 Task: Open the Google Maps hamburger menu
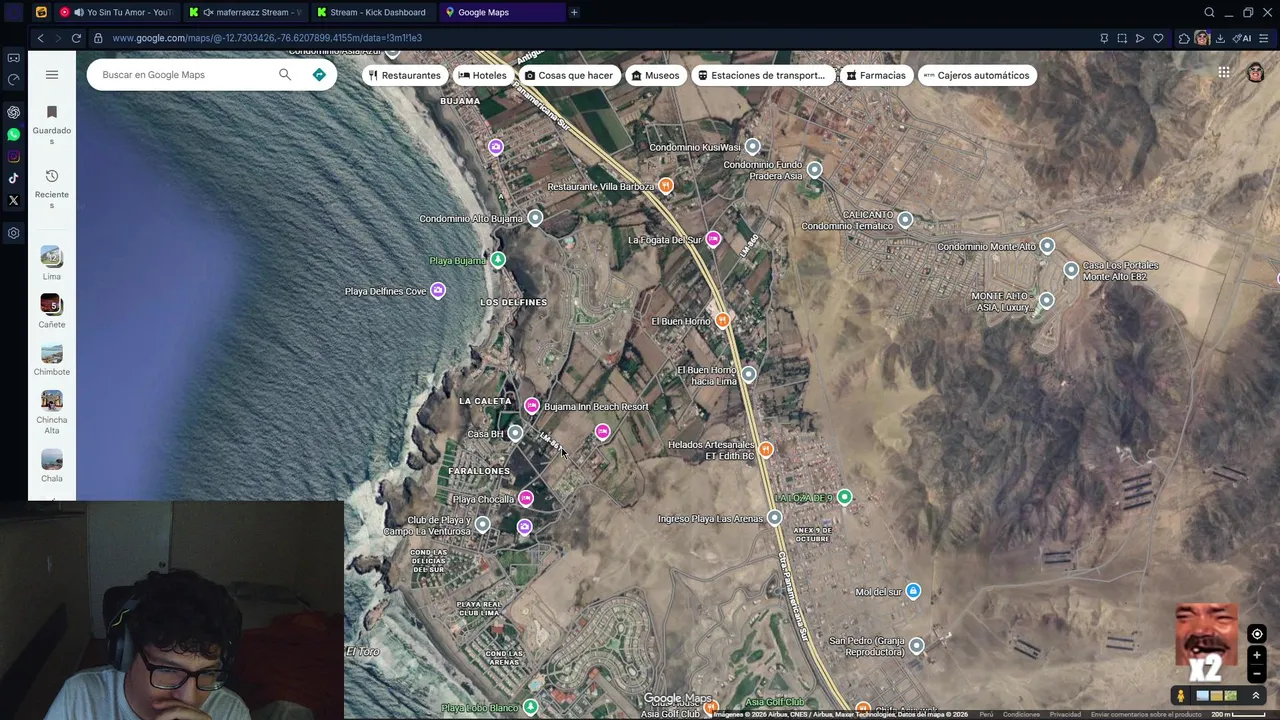(52, 75)
